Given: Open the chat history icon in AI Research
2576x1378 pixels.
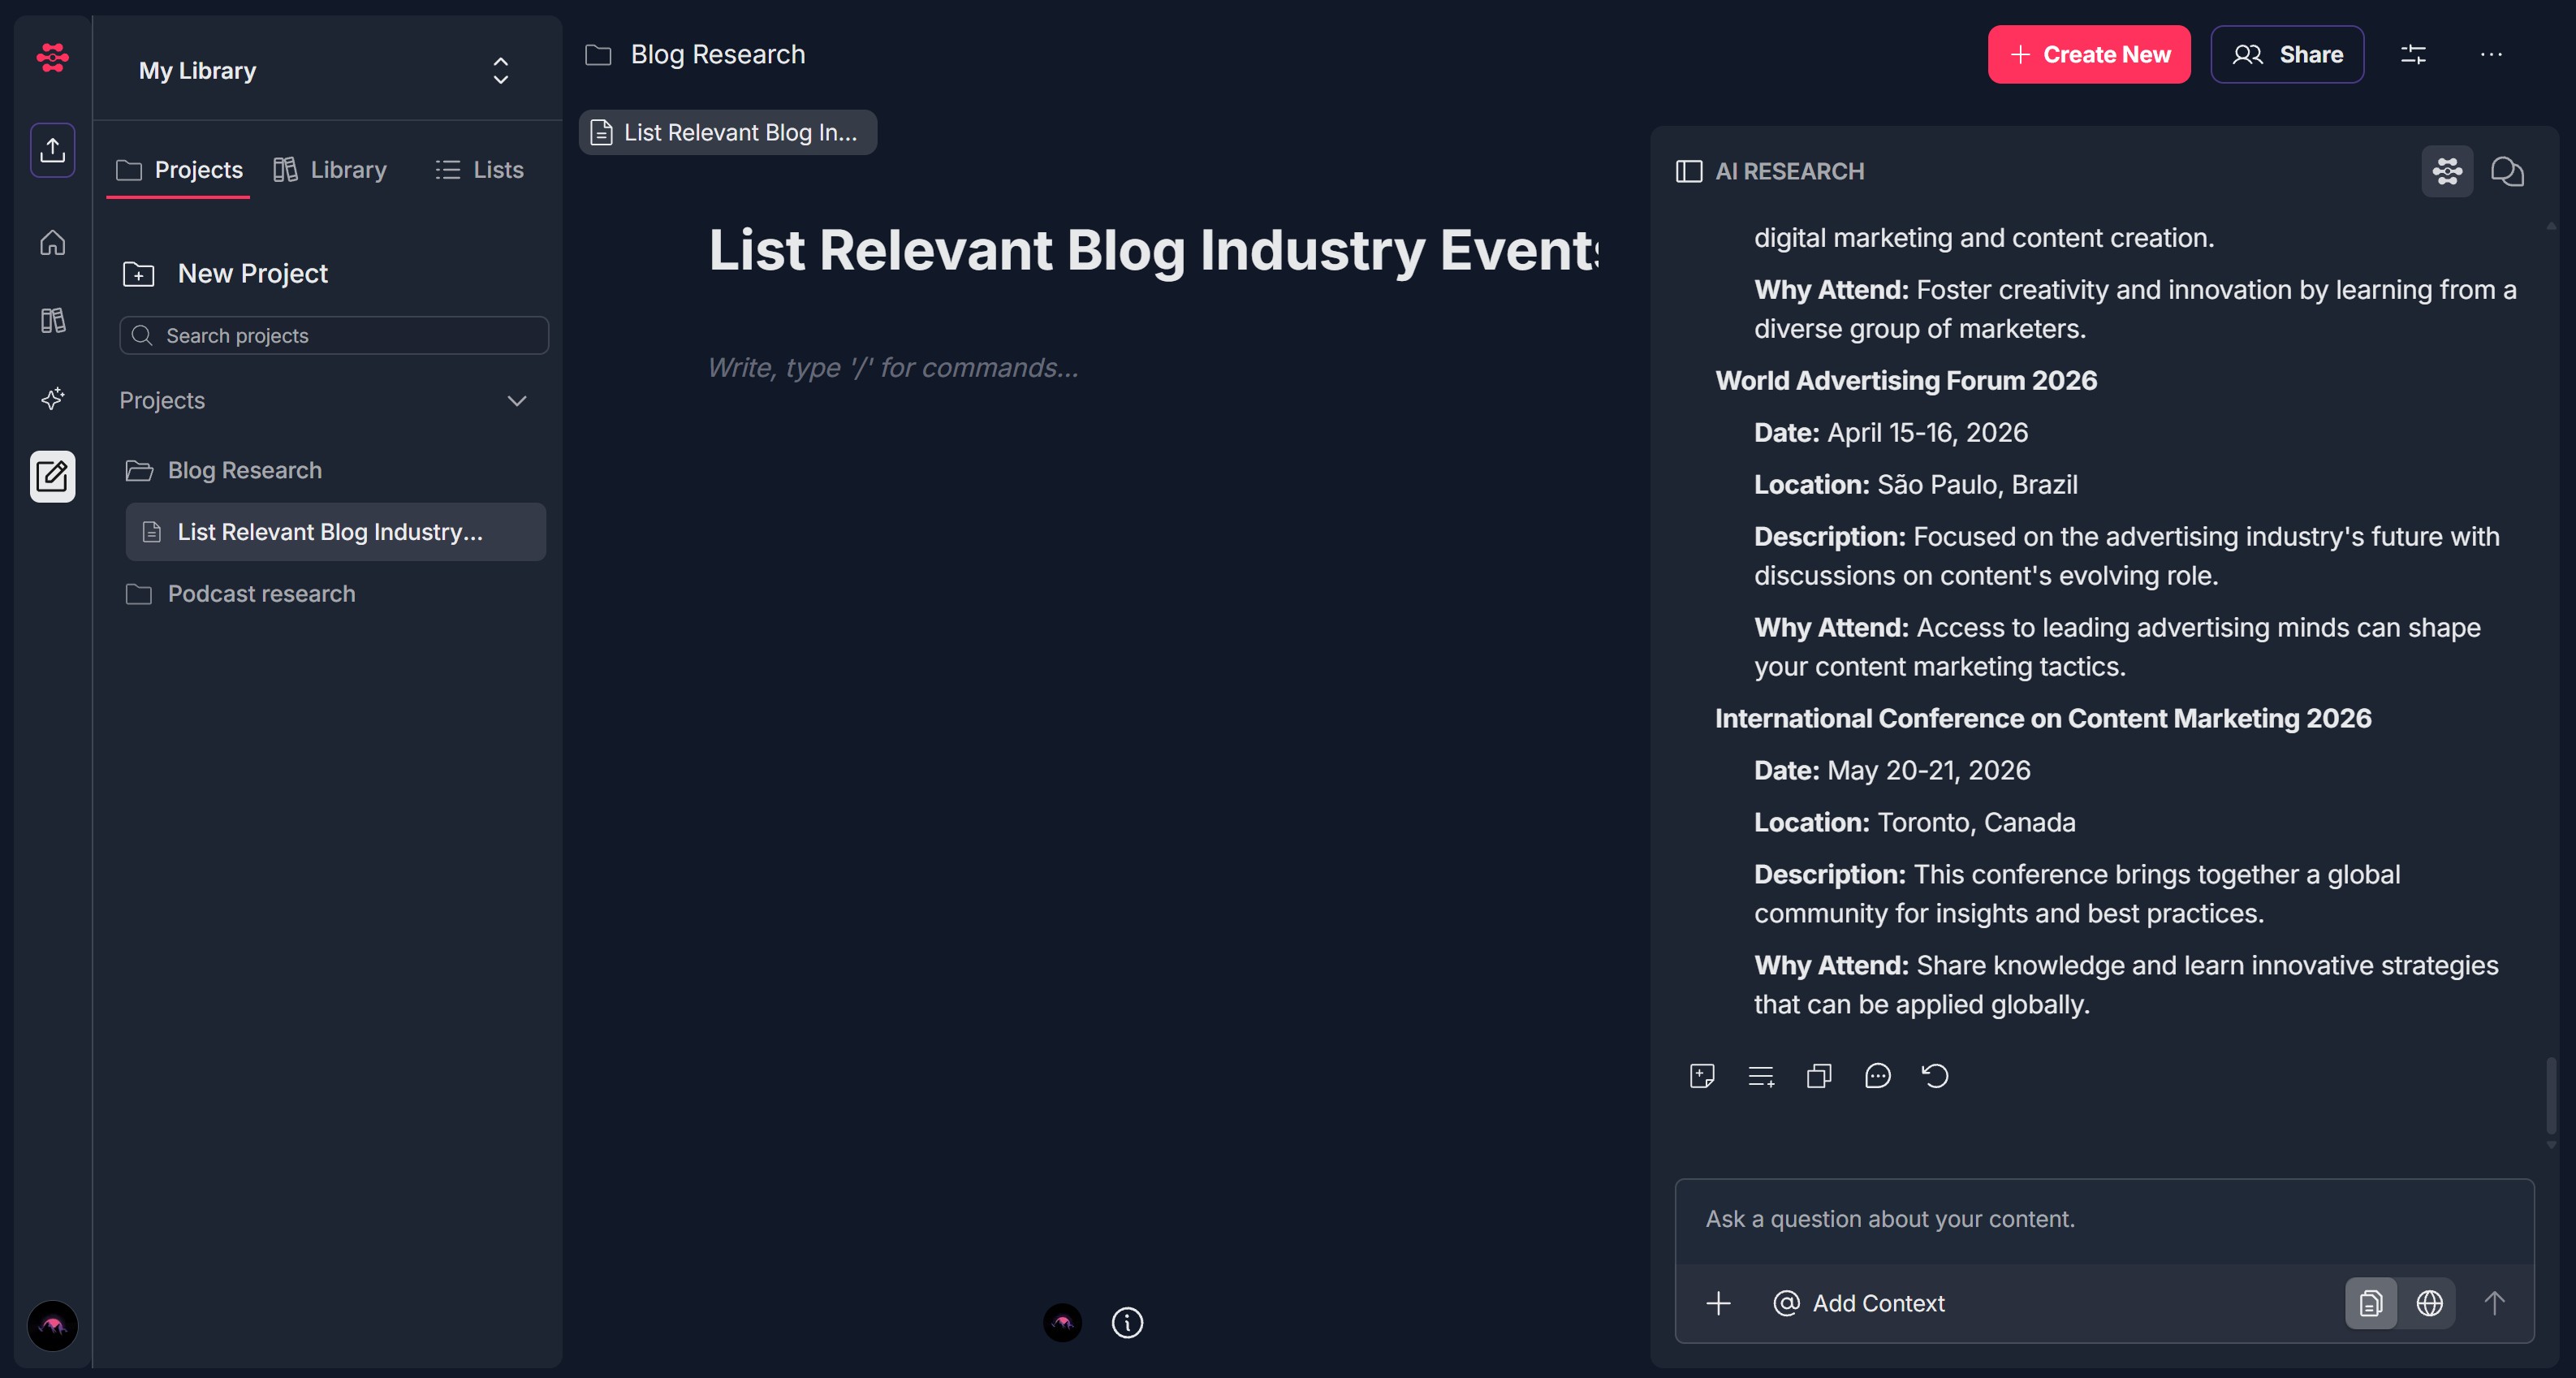Looking at the screenshot, I should [2507, 171].
